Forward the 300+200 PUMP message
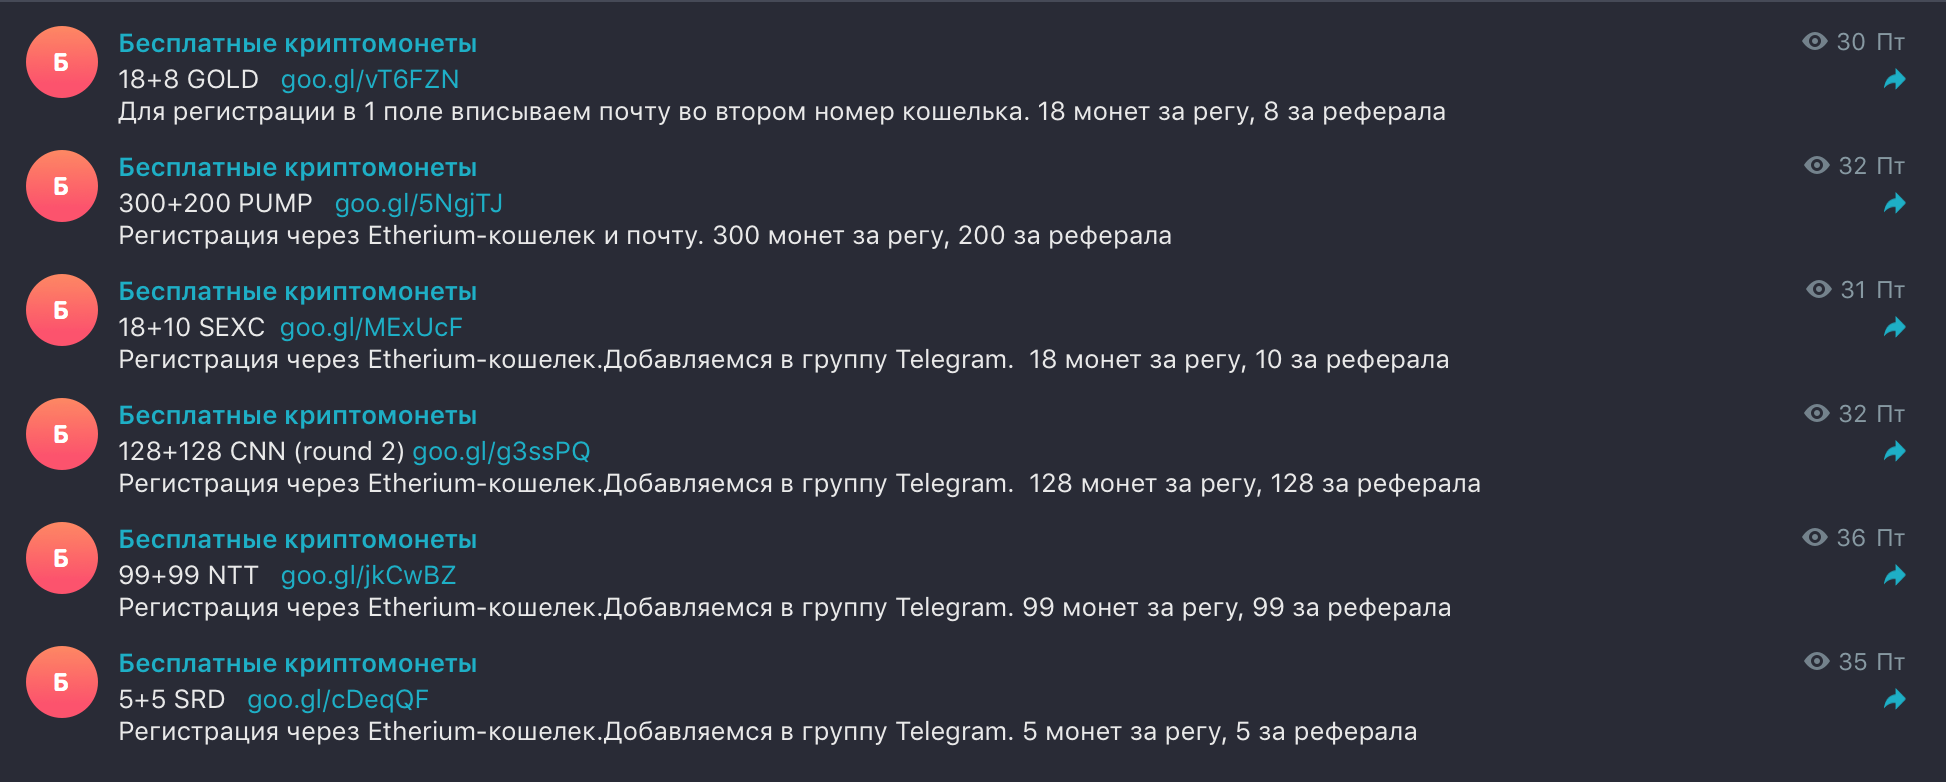 1894,204
